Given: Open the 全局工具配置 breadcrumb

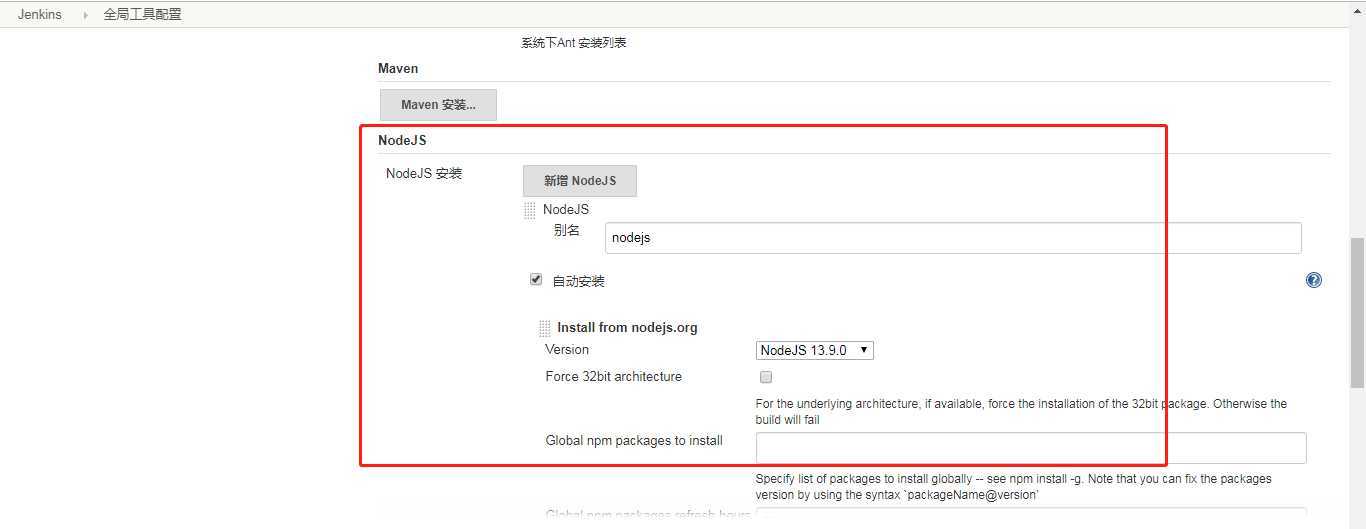Looking at the screenshot, I should 143,14.
